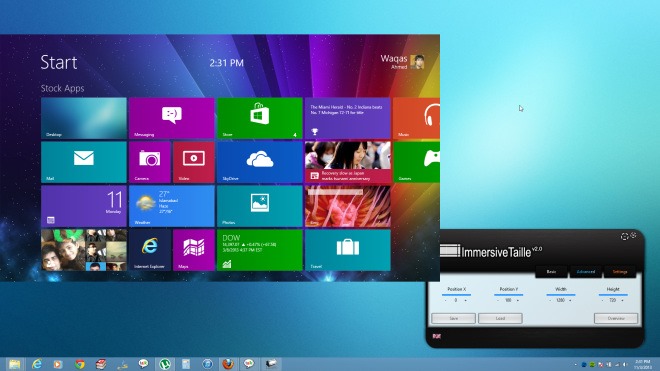Launch Firefox from taskbar
The image size is (660, 371).
228,364
